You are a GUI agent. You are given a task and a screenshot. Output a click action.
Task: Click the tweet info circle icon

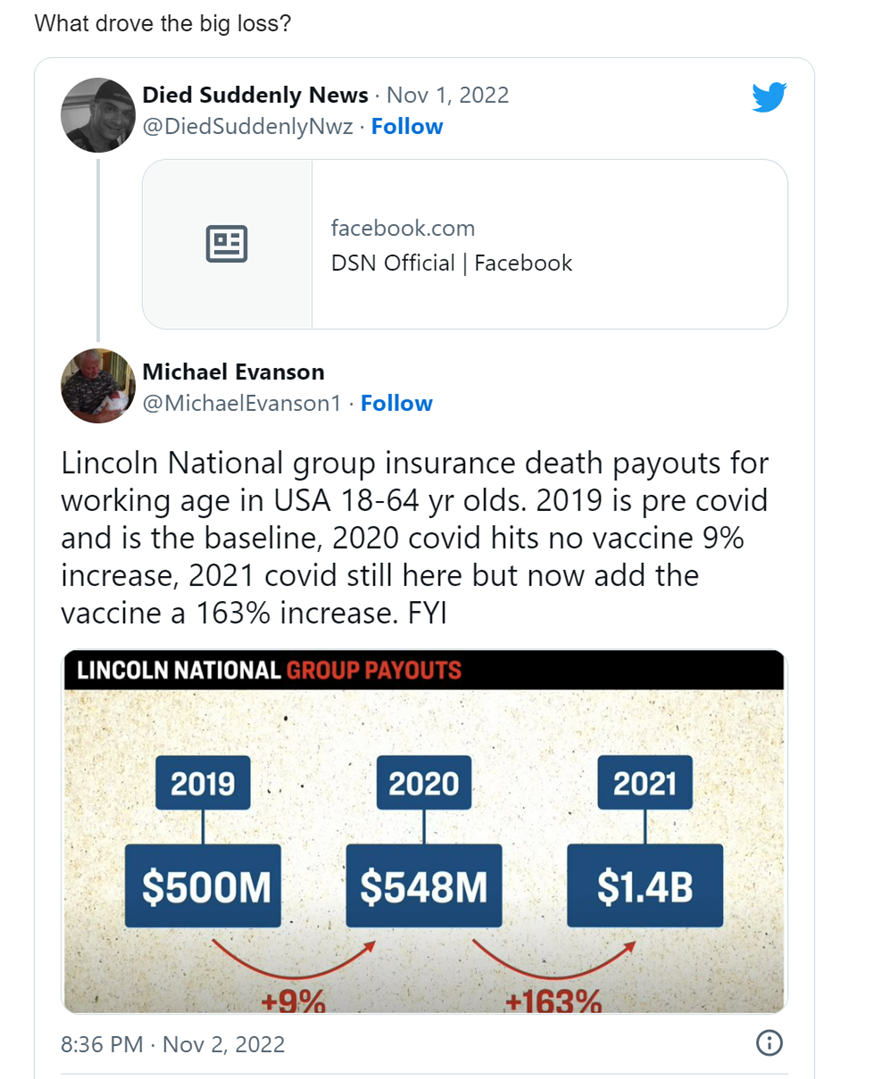(x=769, y=1043)
